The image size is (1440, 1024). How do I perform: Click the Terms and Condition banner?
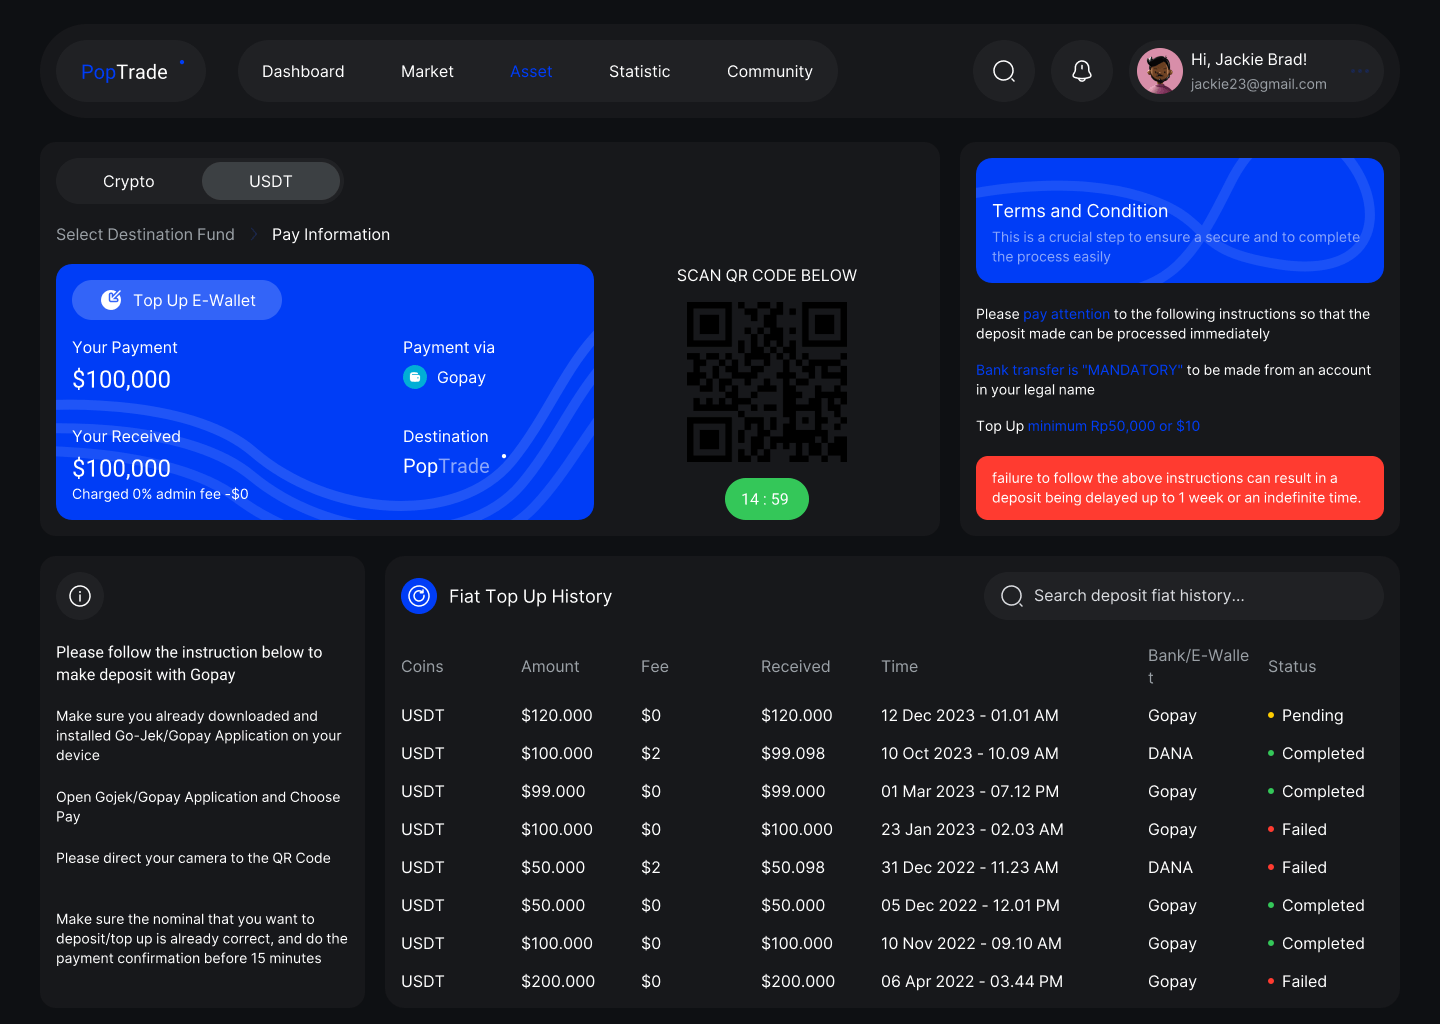[x=1180, y=220]
